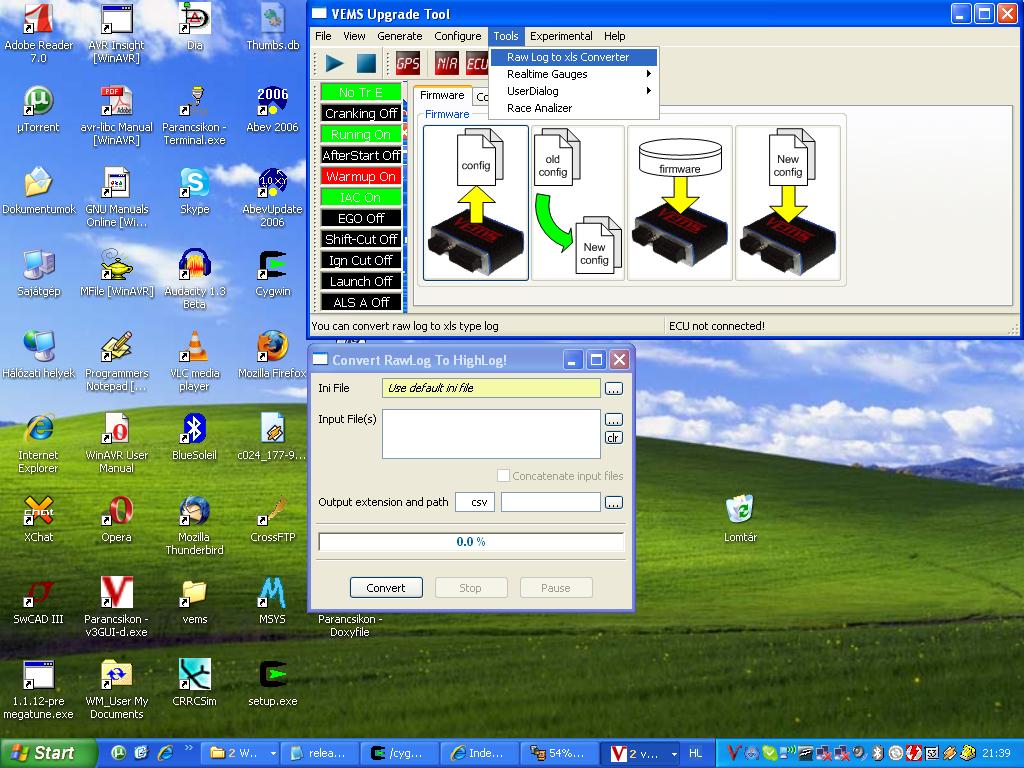Select the XChat desktop icon
This screenshot has width=1024, height=768.
click(x=39, y=520)
